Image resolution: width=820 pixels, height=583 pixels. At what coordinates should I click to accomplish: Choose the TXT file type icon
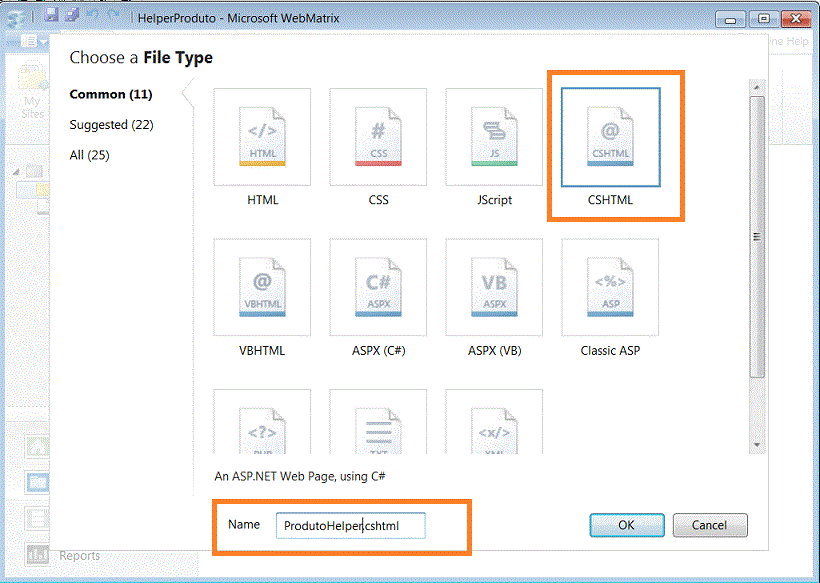tap(378, 421)
